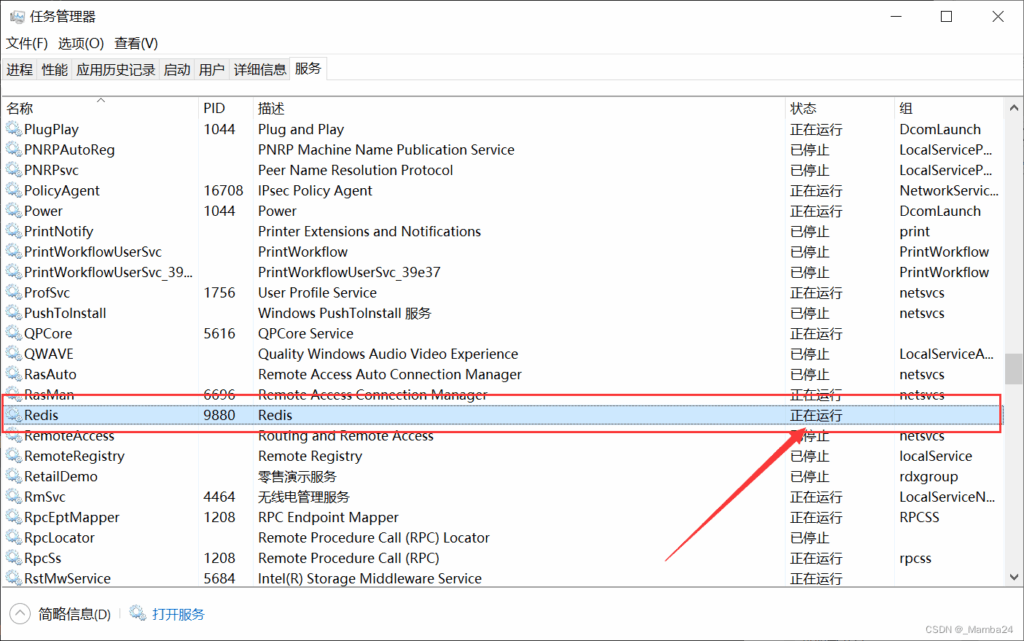Click the RpcEptMapper service icon
Viewport: 1024px width, 641px height.
(14, 517)
